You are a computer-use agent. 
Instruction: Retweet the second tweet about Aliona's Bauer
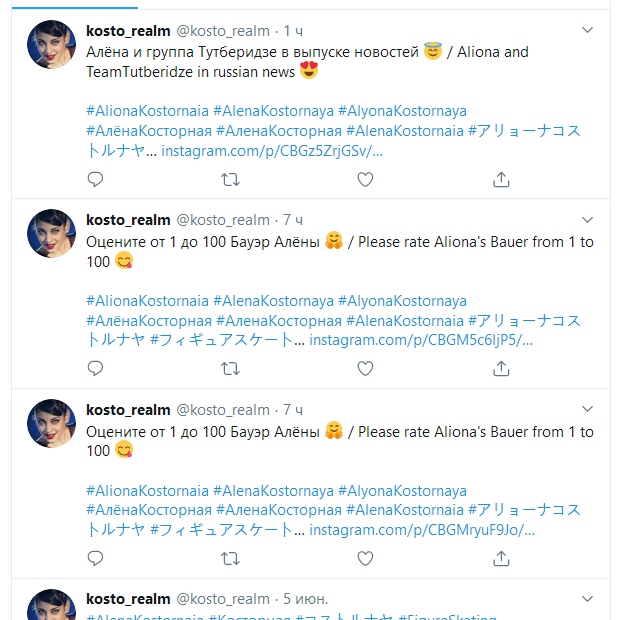[230, 368]
